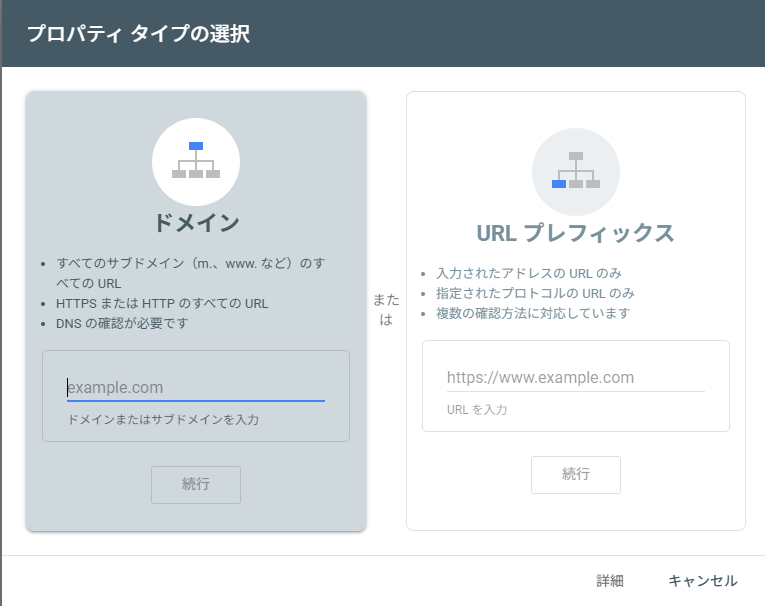Image resolution: width=765 pixels, height=606 pixels.
Task: Click the 'または' separator text between cards
Action: pyautogui.click(x=386, y=310)
